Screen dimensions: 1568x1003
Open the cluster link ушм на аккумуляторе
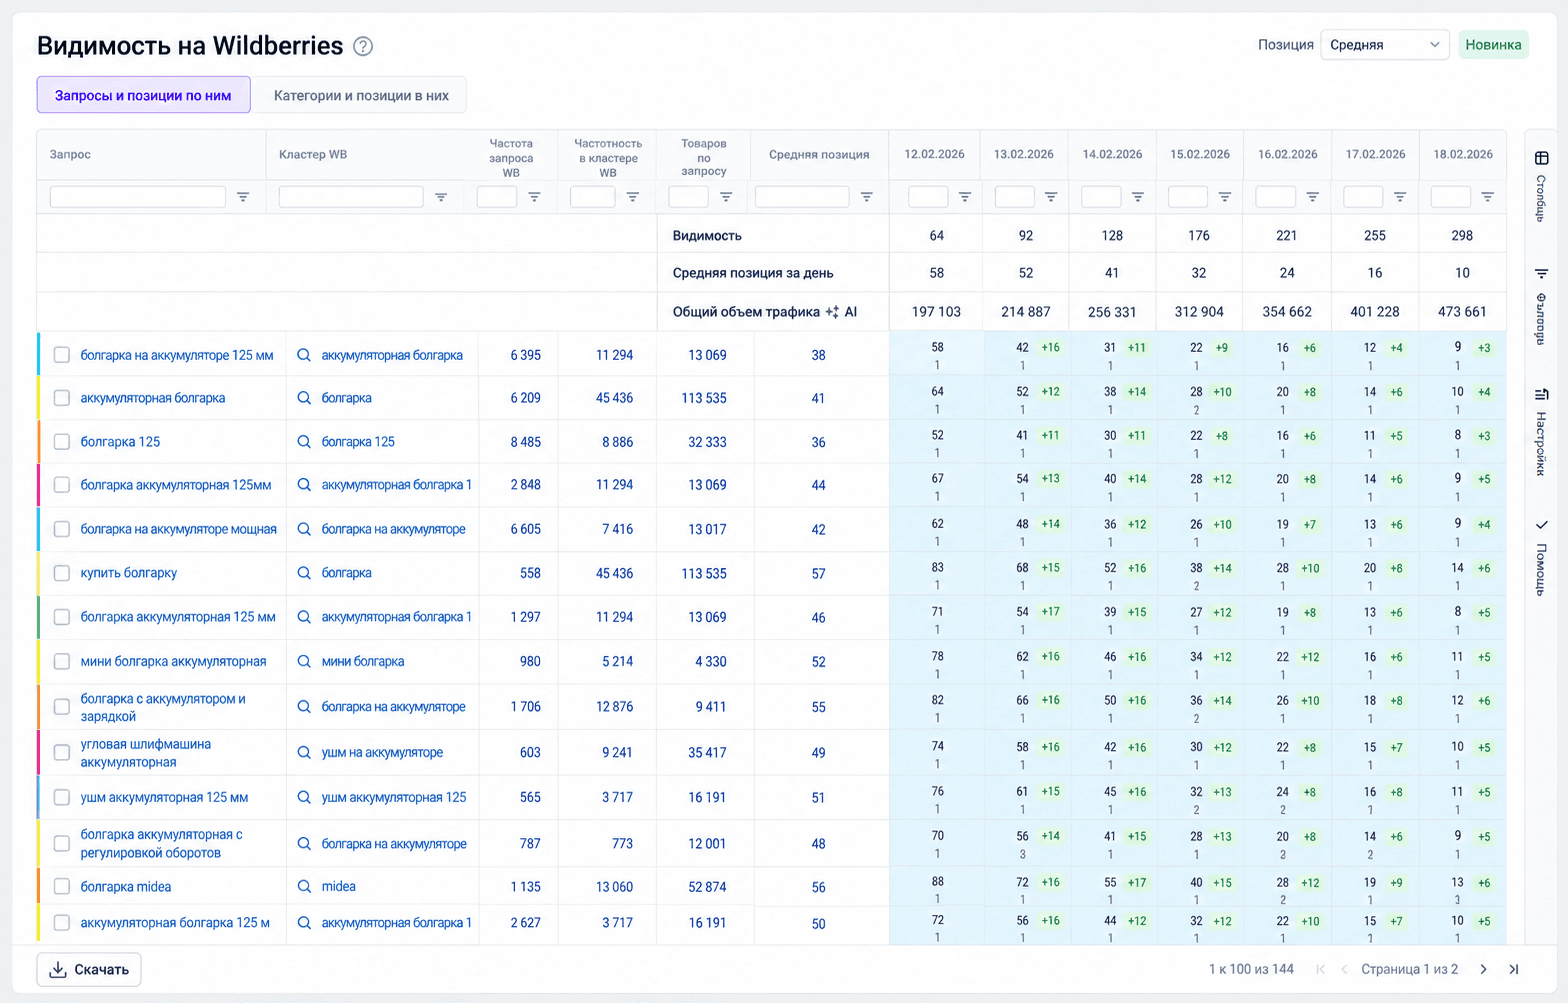click(x=382, y=752)
